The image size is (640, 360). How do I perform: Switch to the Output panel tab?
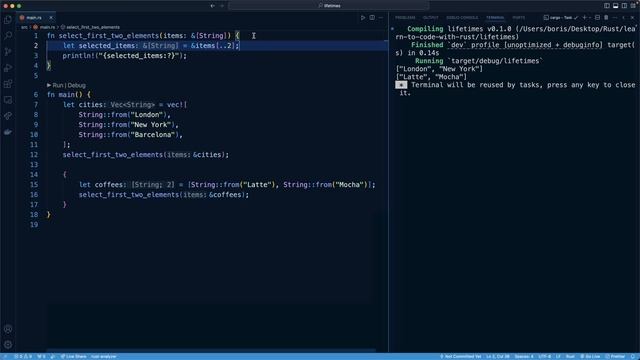click(x=431, y=18)
